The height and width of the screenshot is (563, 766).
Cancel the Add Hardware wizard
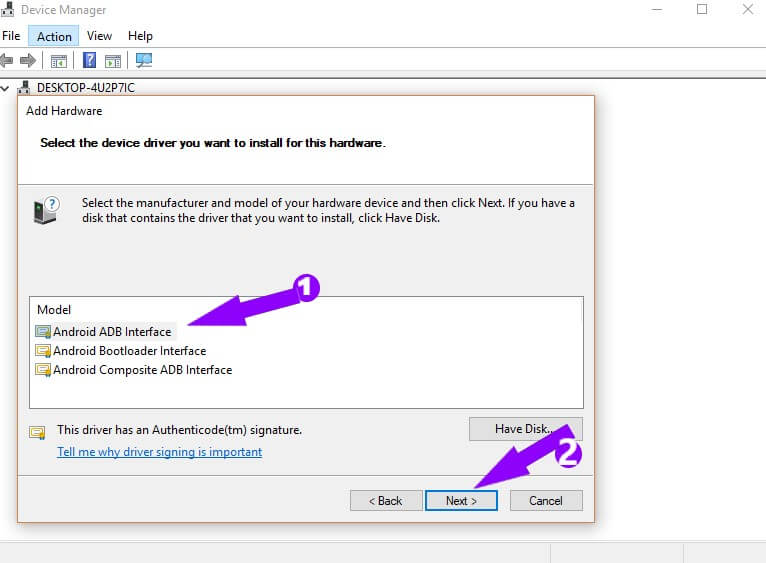pos(546,500)
